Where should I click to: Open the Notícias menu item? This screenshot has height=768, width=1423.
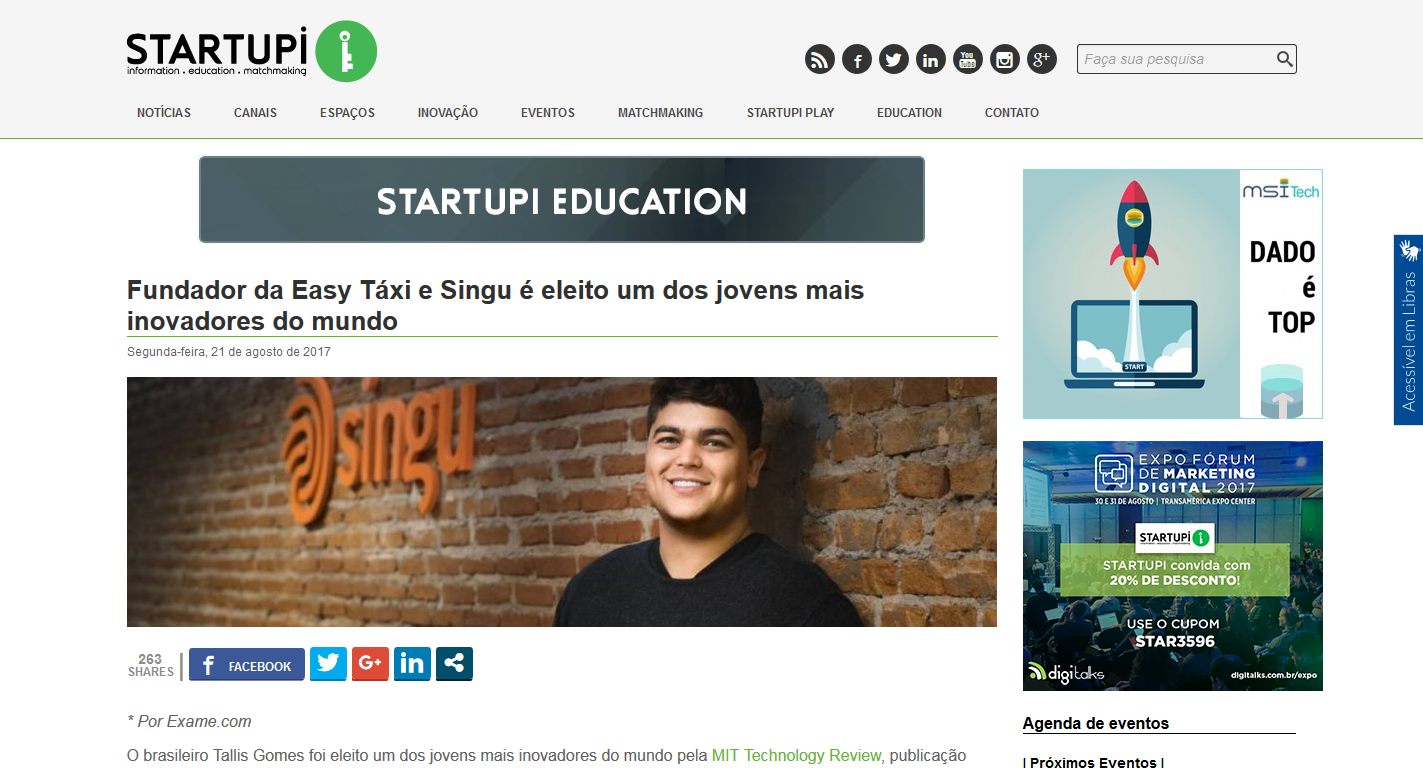pos(164,113)
